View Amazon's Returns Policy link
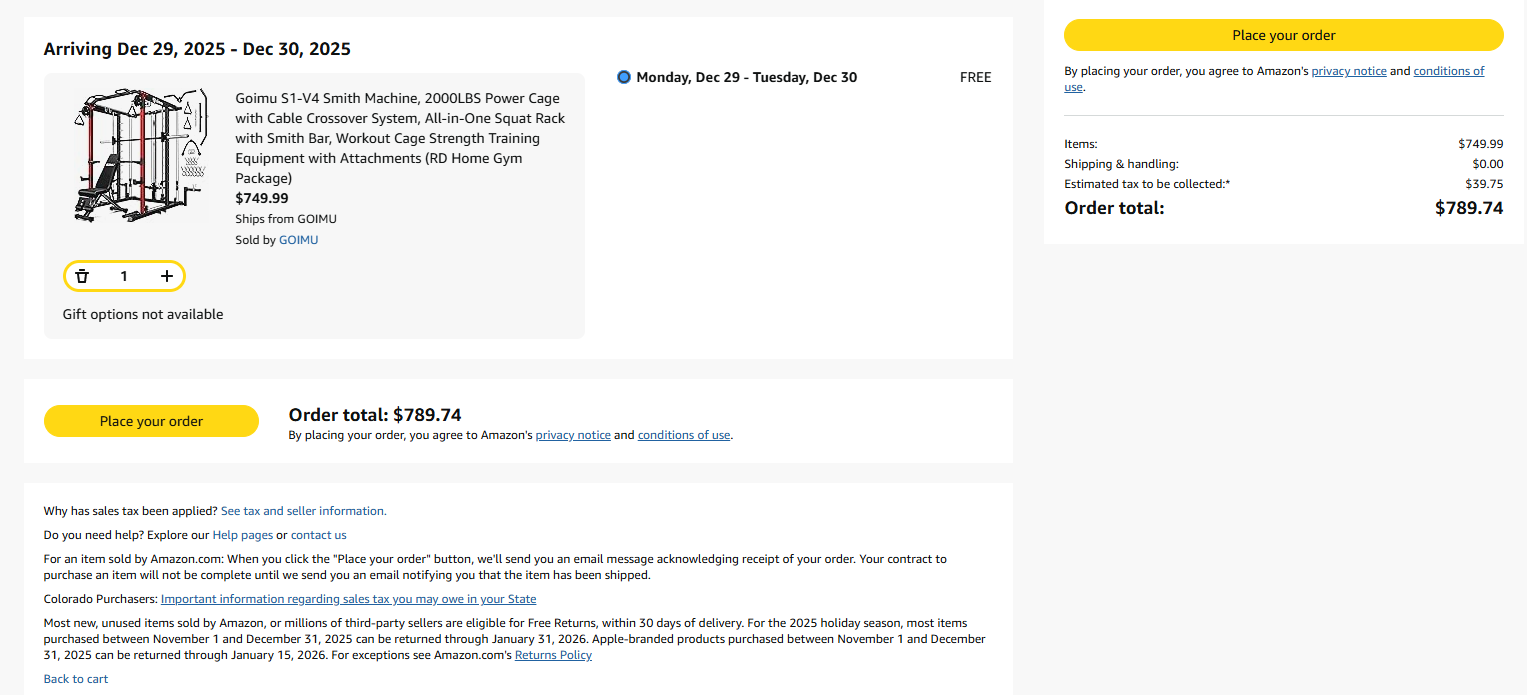Viewport: 1527px width, 695px height. click(x=553, y=655)
